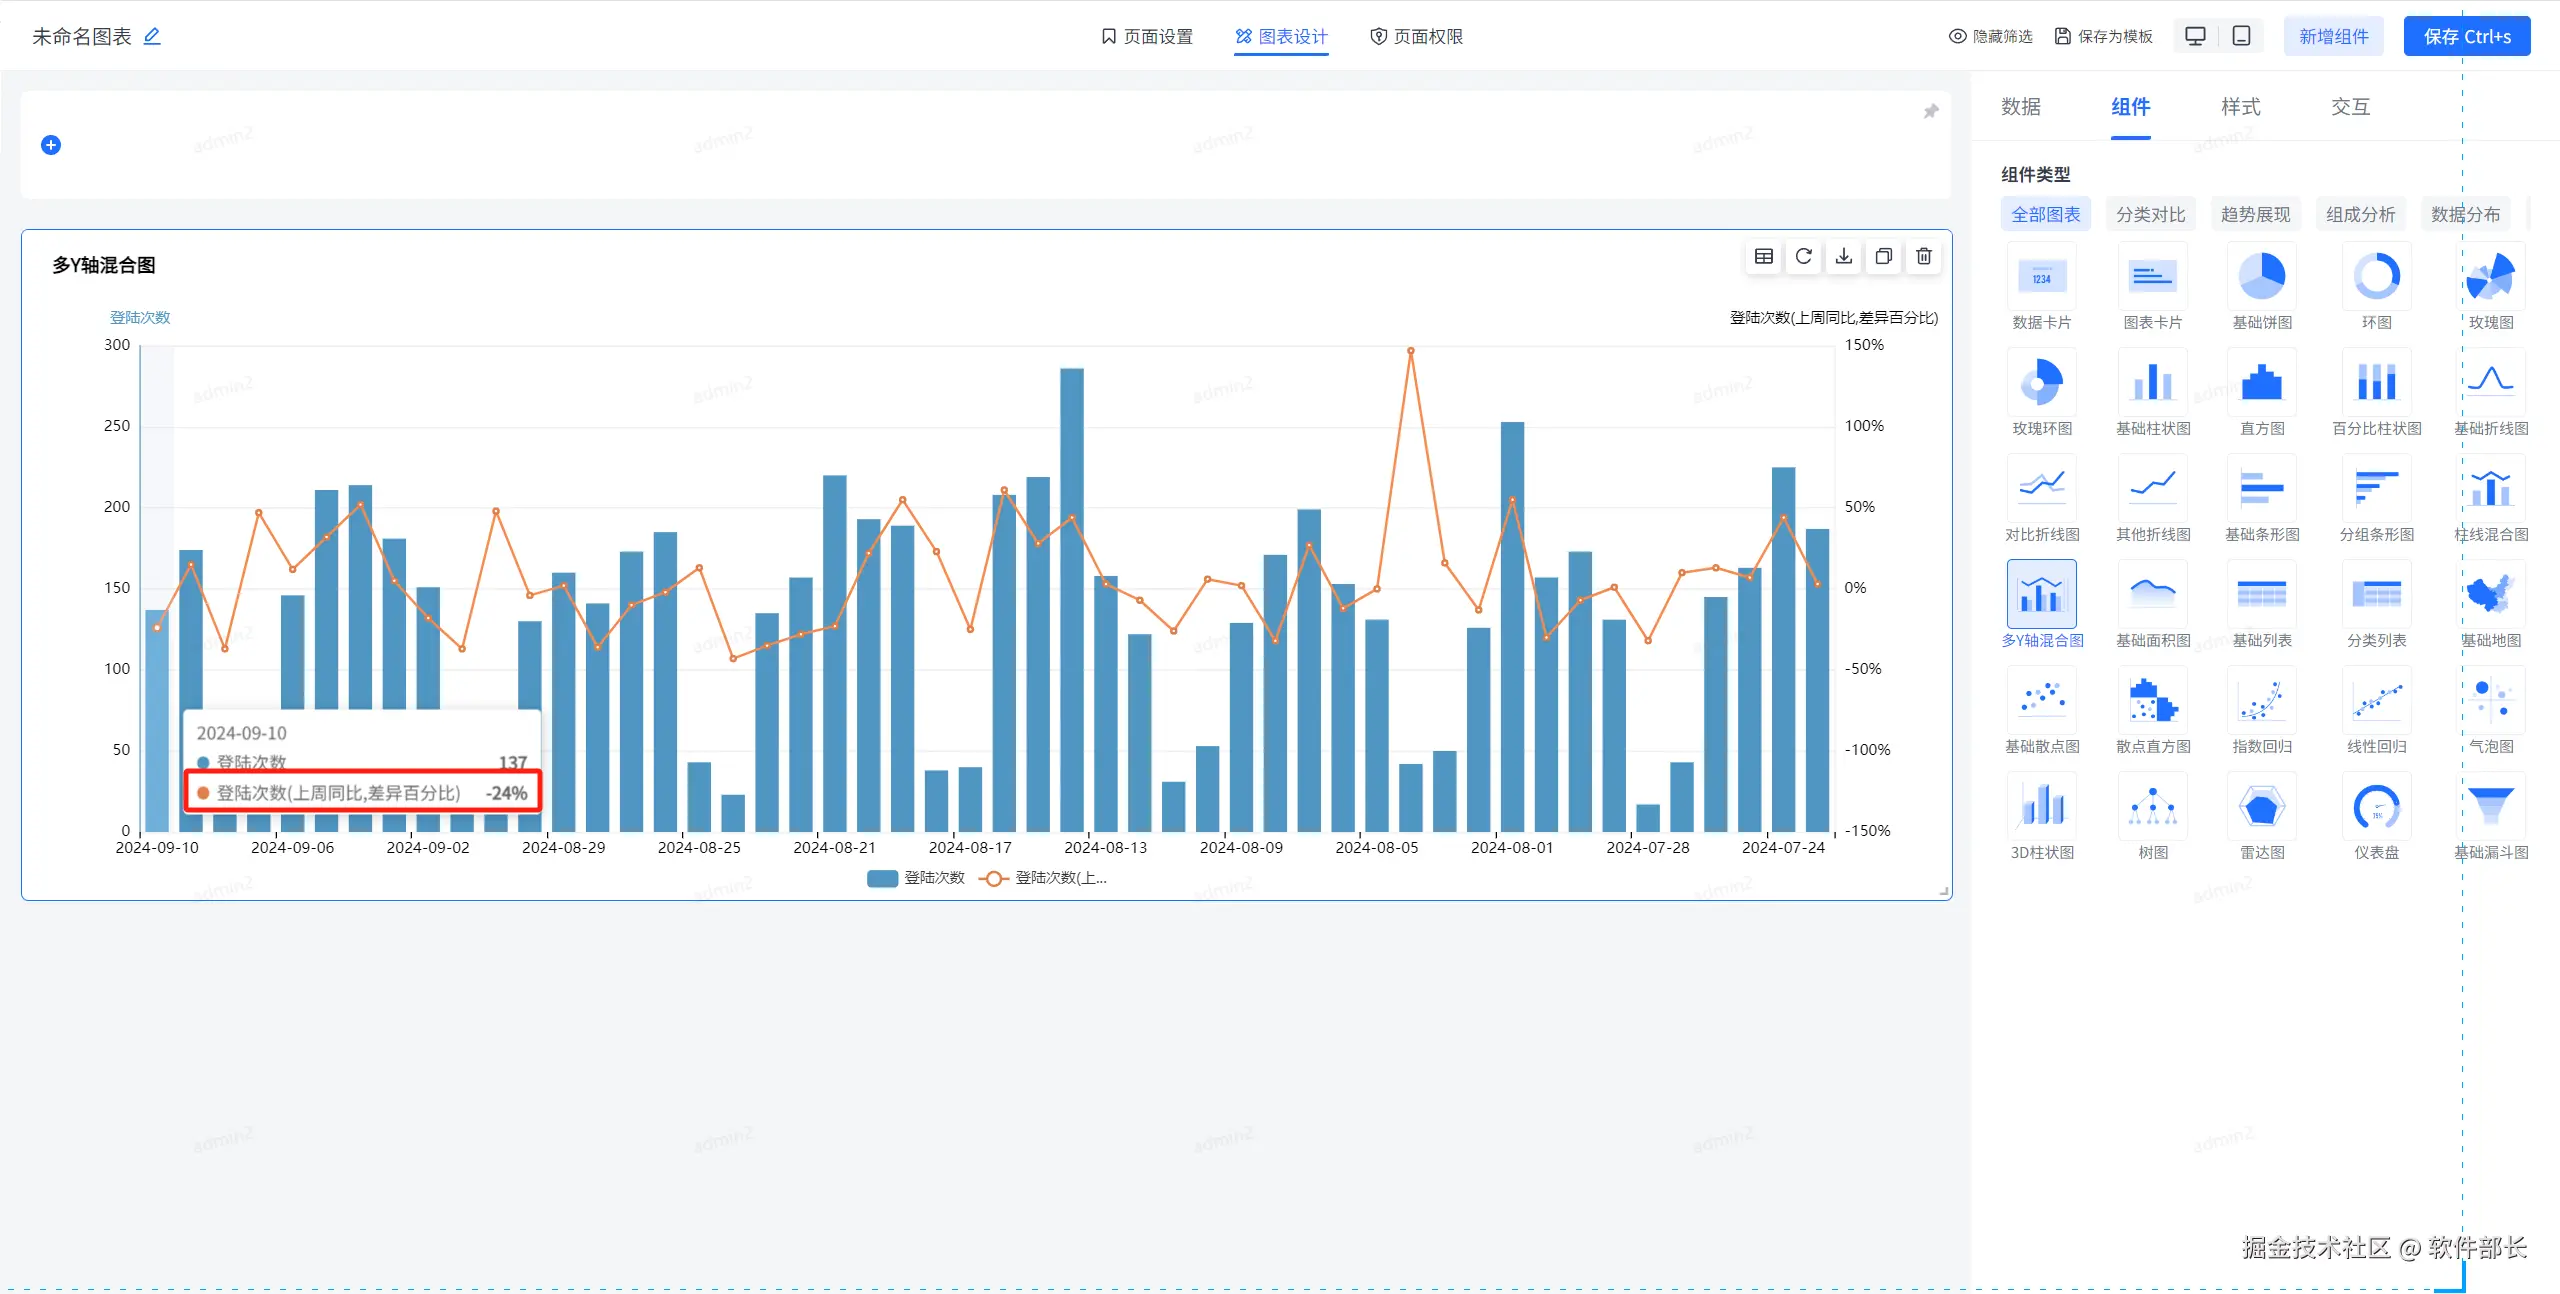The height and width of the screenshot is (1294, 2560).
Task: Save the chart with 保存 button
Action: (x=2466, y=36)
